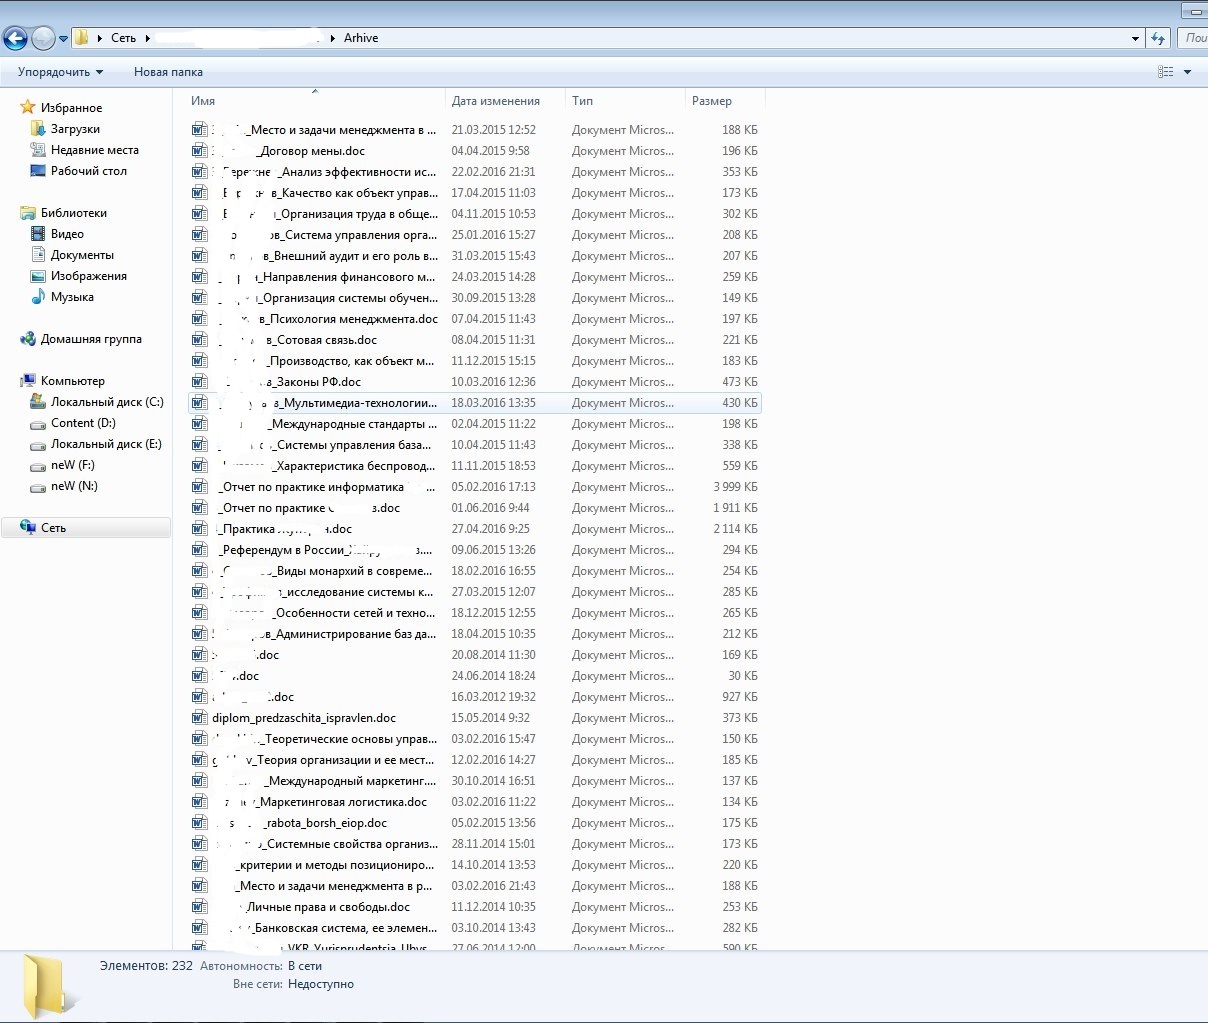
Task: Open Недавние места icon in sidebar
Action: [38, 150]
